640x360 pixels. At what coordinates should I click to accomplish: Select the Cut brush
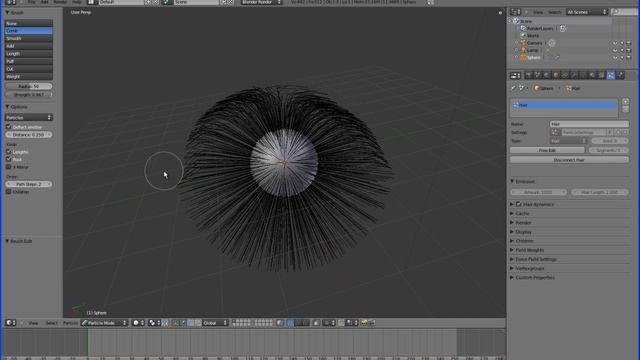click(29, 69)
